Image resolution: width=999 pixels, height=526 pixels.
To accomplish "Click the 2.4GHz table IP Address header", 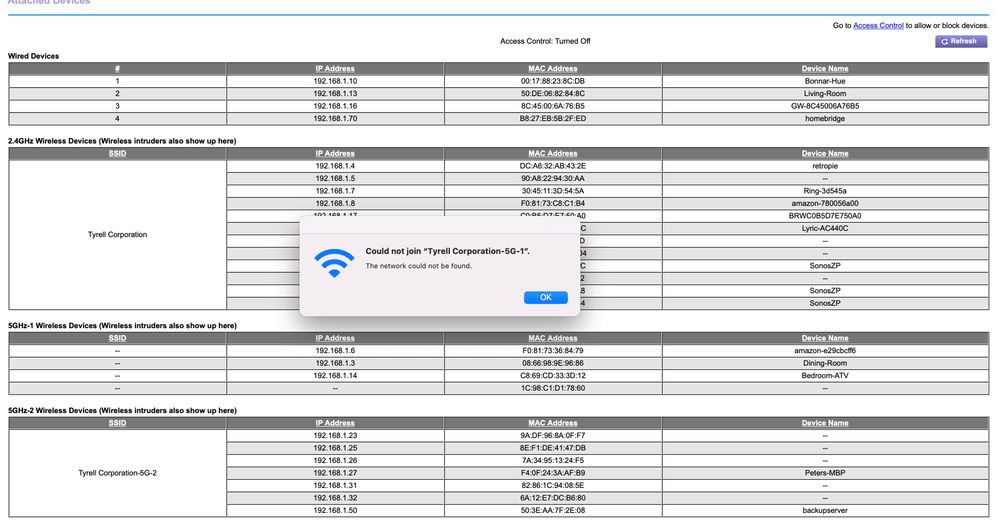I will click(x=334, y=153).
